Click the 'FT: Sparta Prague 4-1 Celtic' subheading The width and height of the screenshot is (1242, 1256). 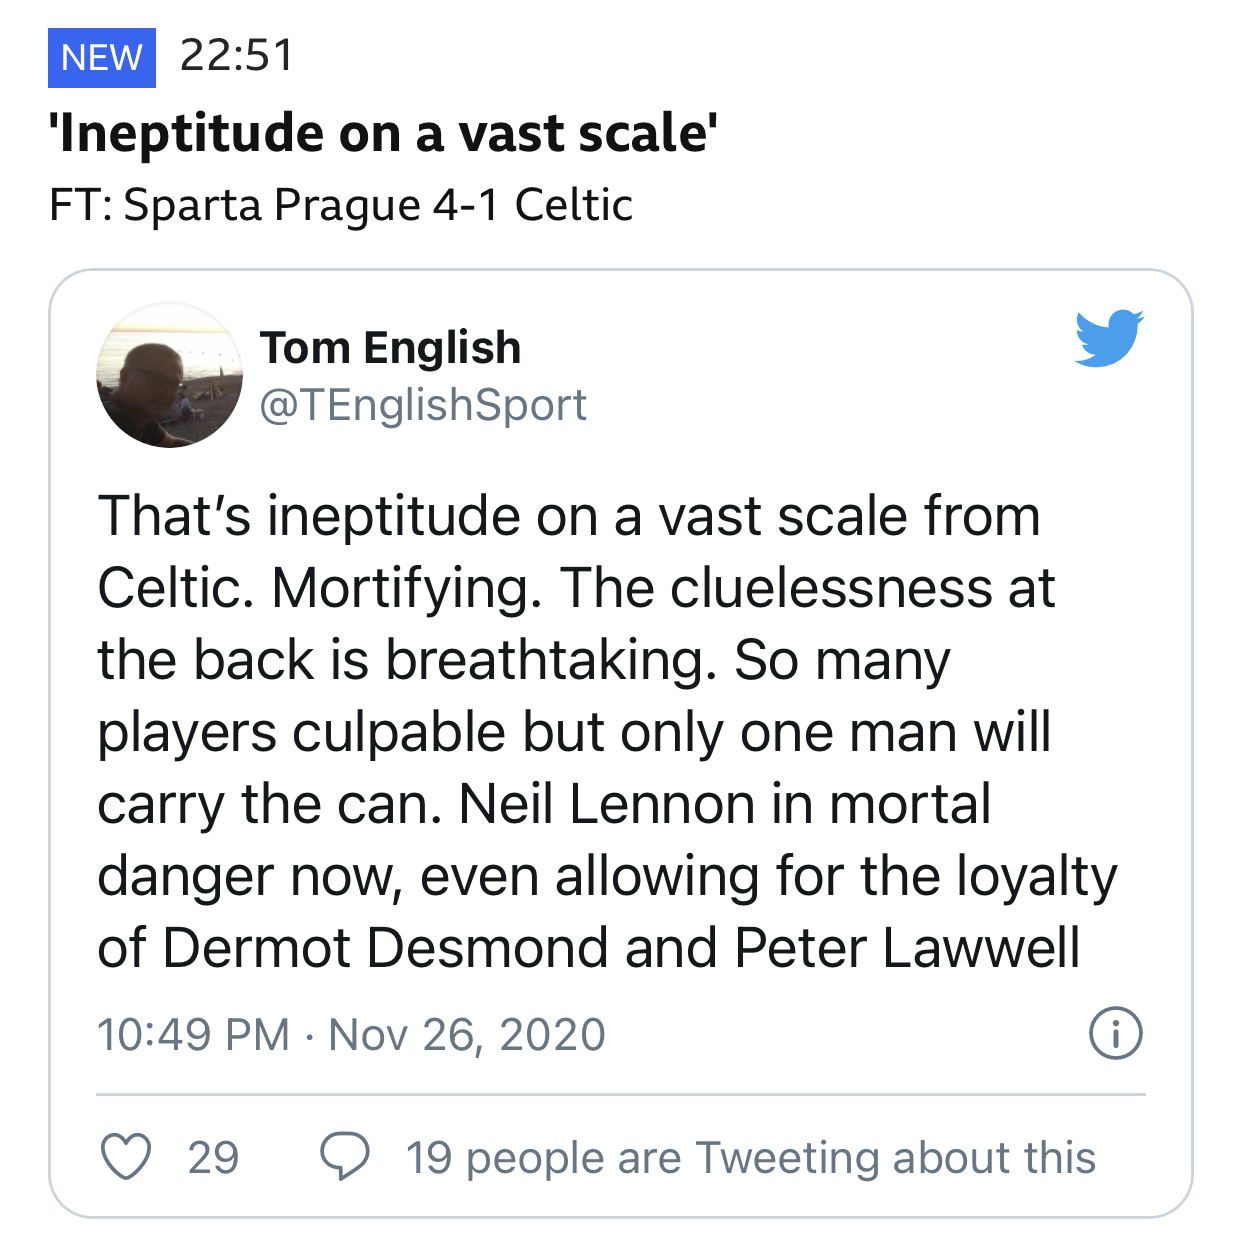click(341, 205)
